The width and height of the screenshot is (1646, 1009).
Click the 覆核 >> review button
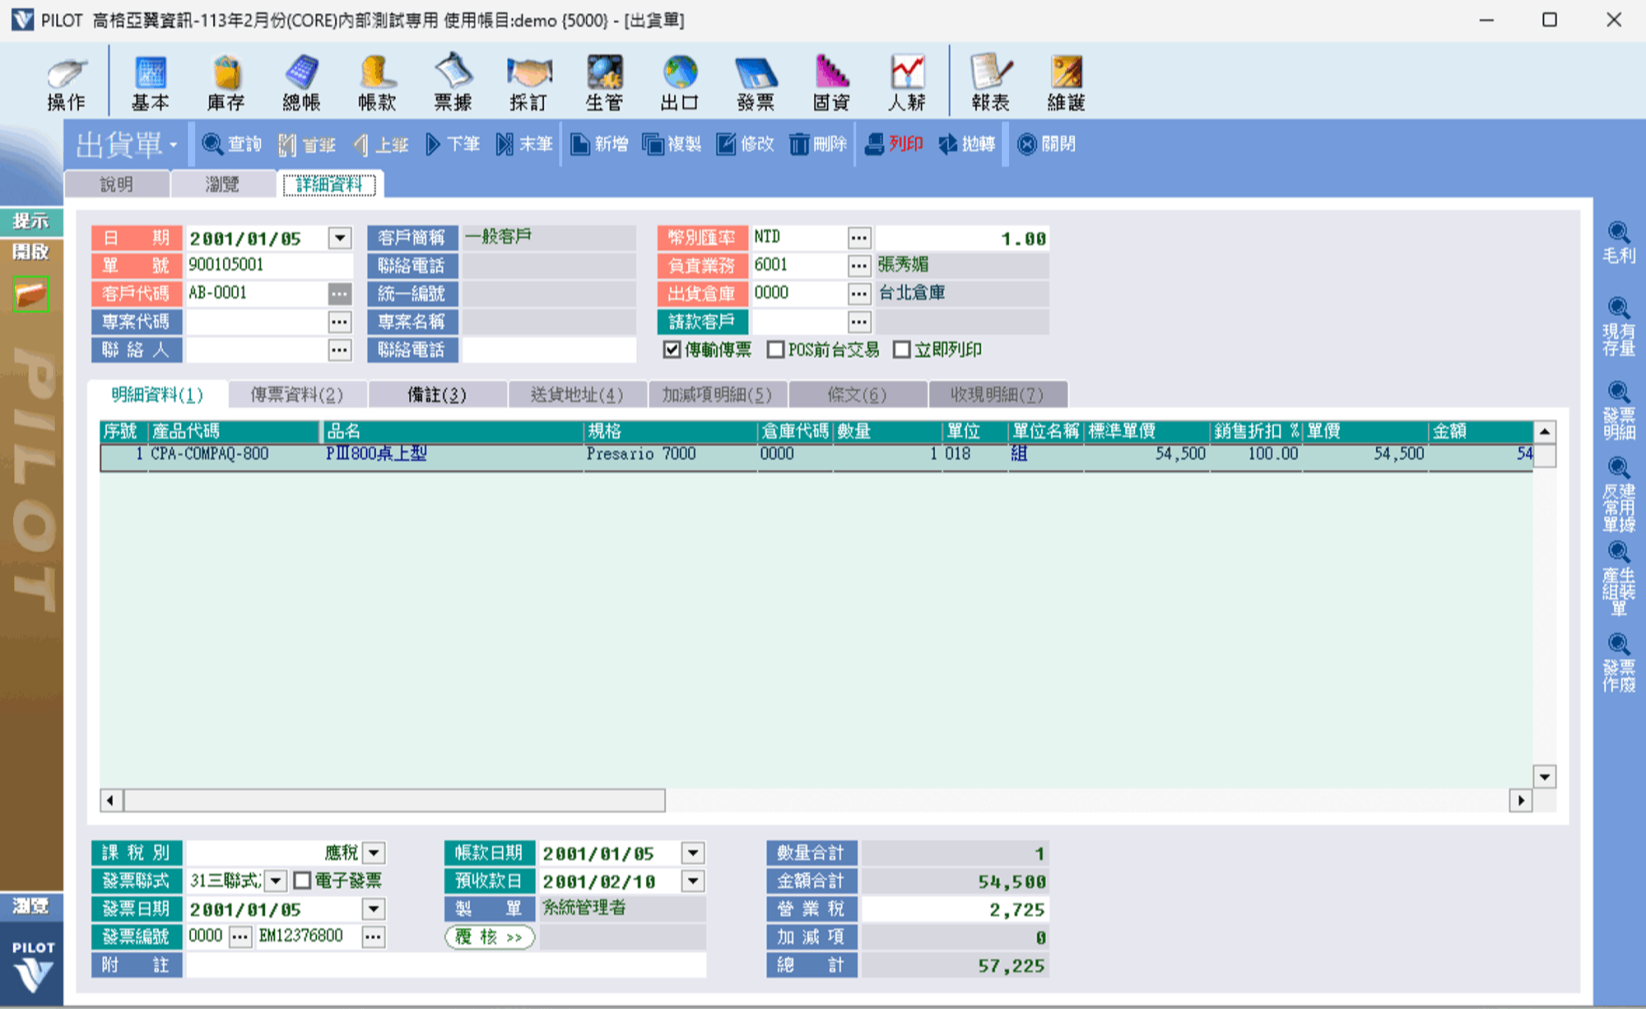tap(489, 937)
